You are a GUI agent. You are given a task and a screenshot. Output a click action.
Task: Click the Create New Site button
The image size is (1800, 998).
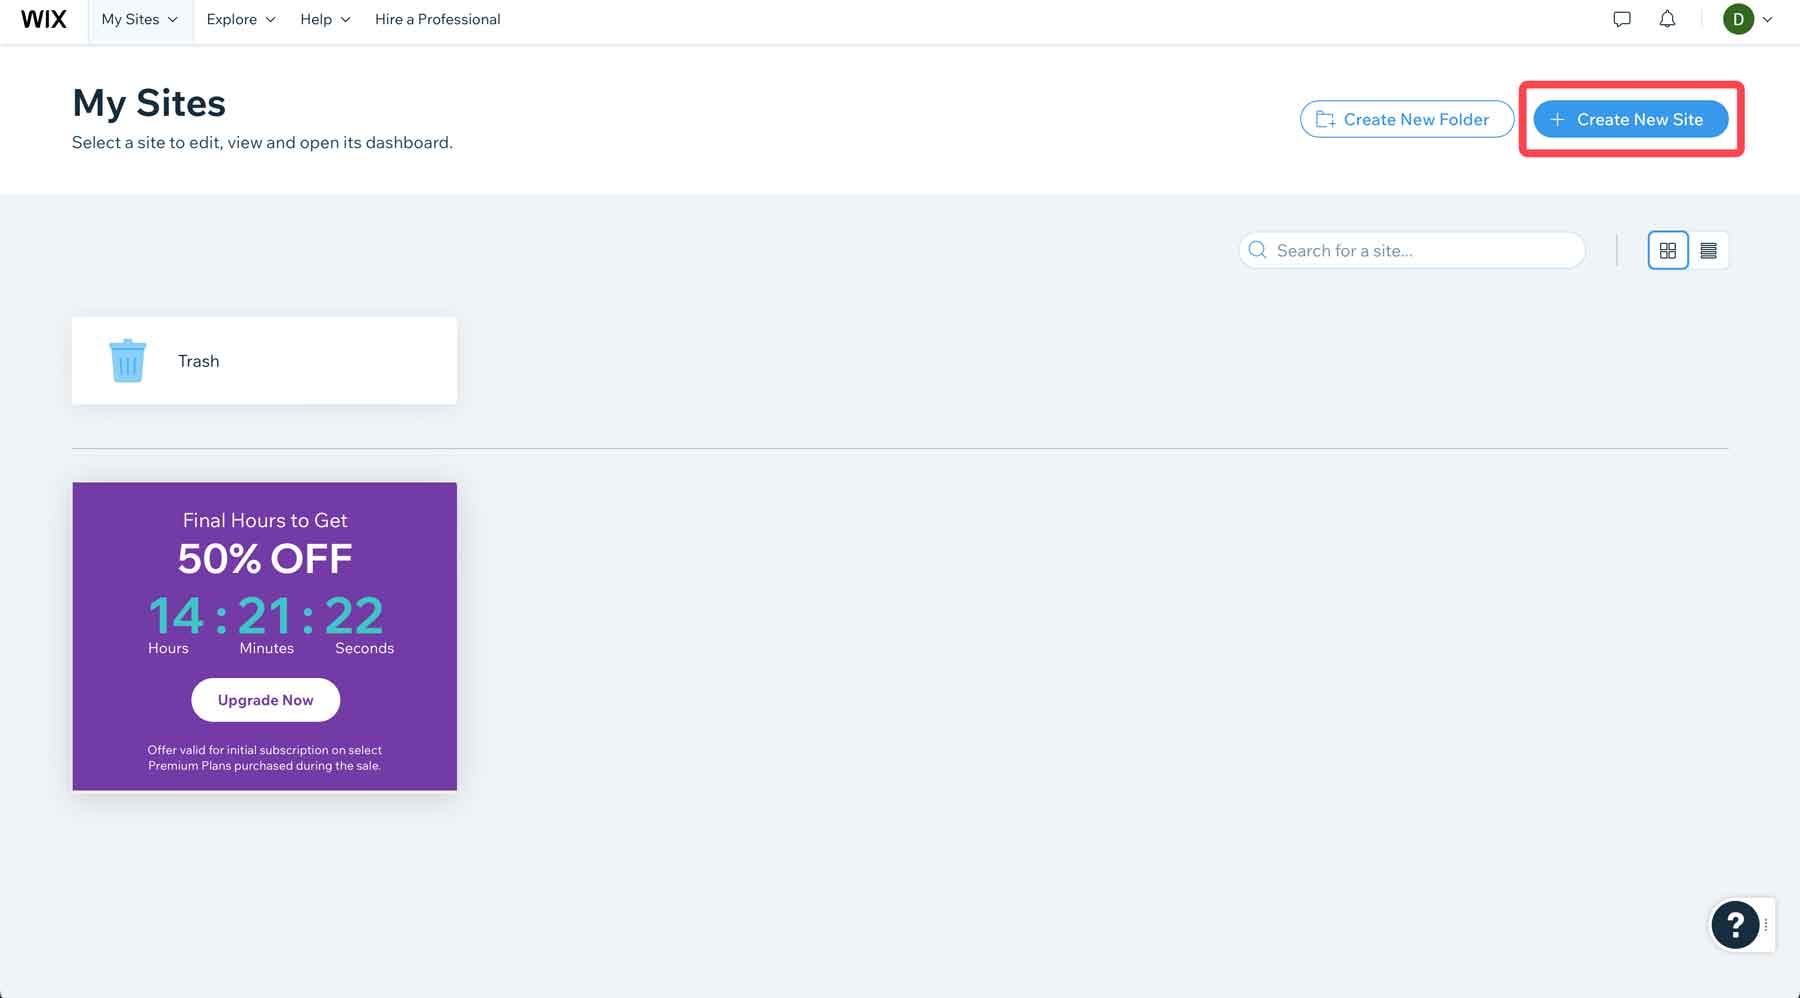point(1630,118)
